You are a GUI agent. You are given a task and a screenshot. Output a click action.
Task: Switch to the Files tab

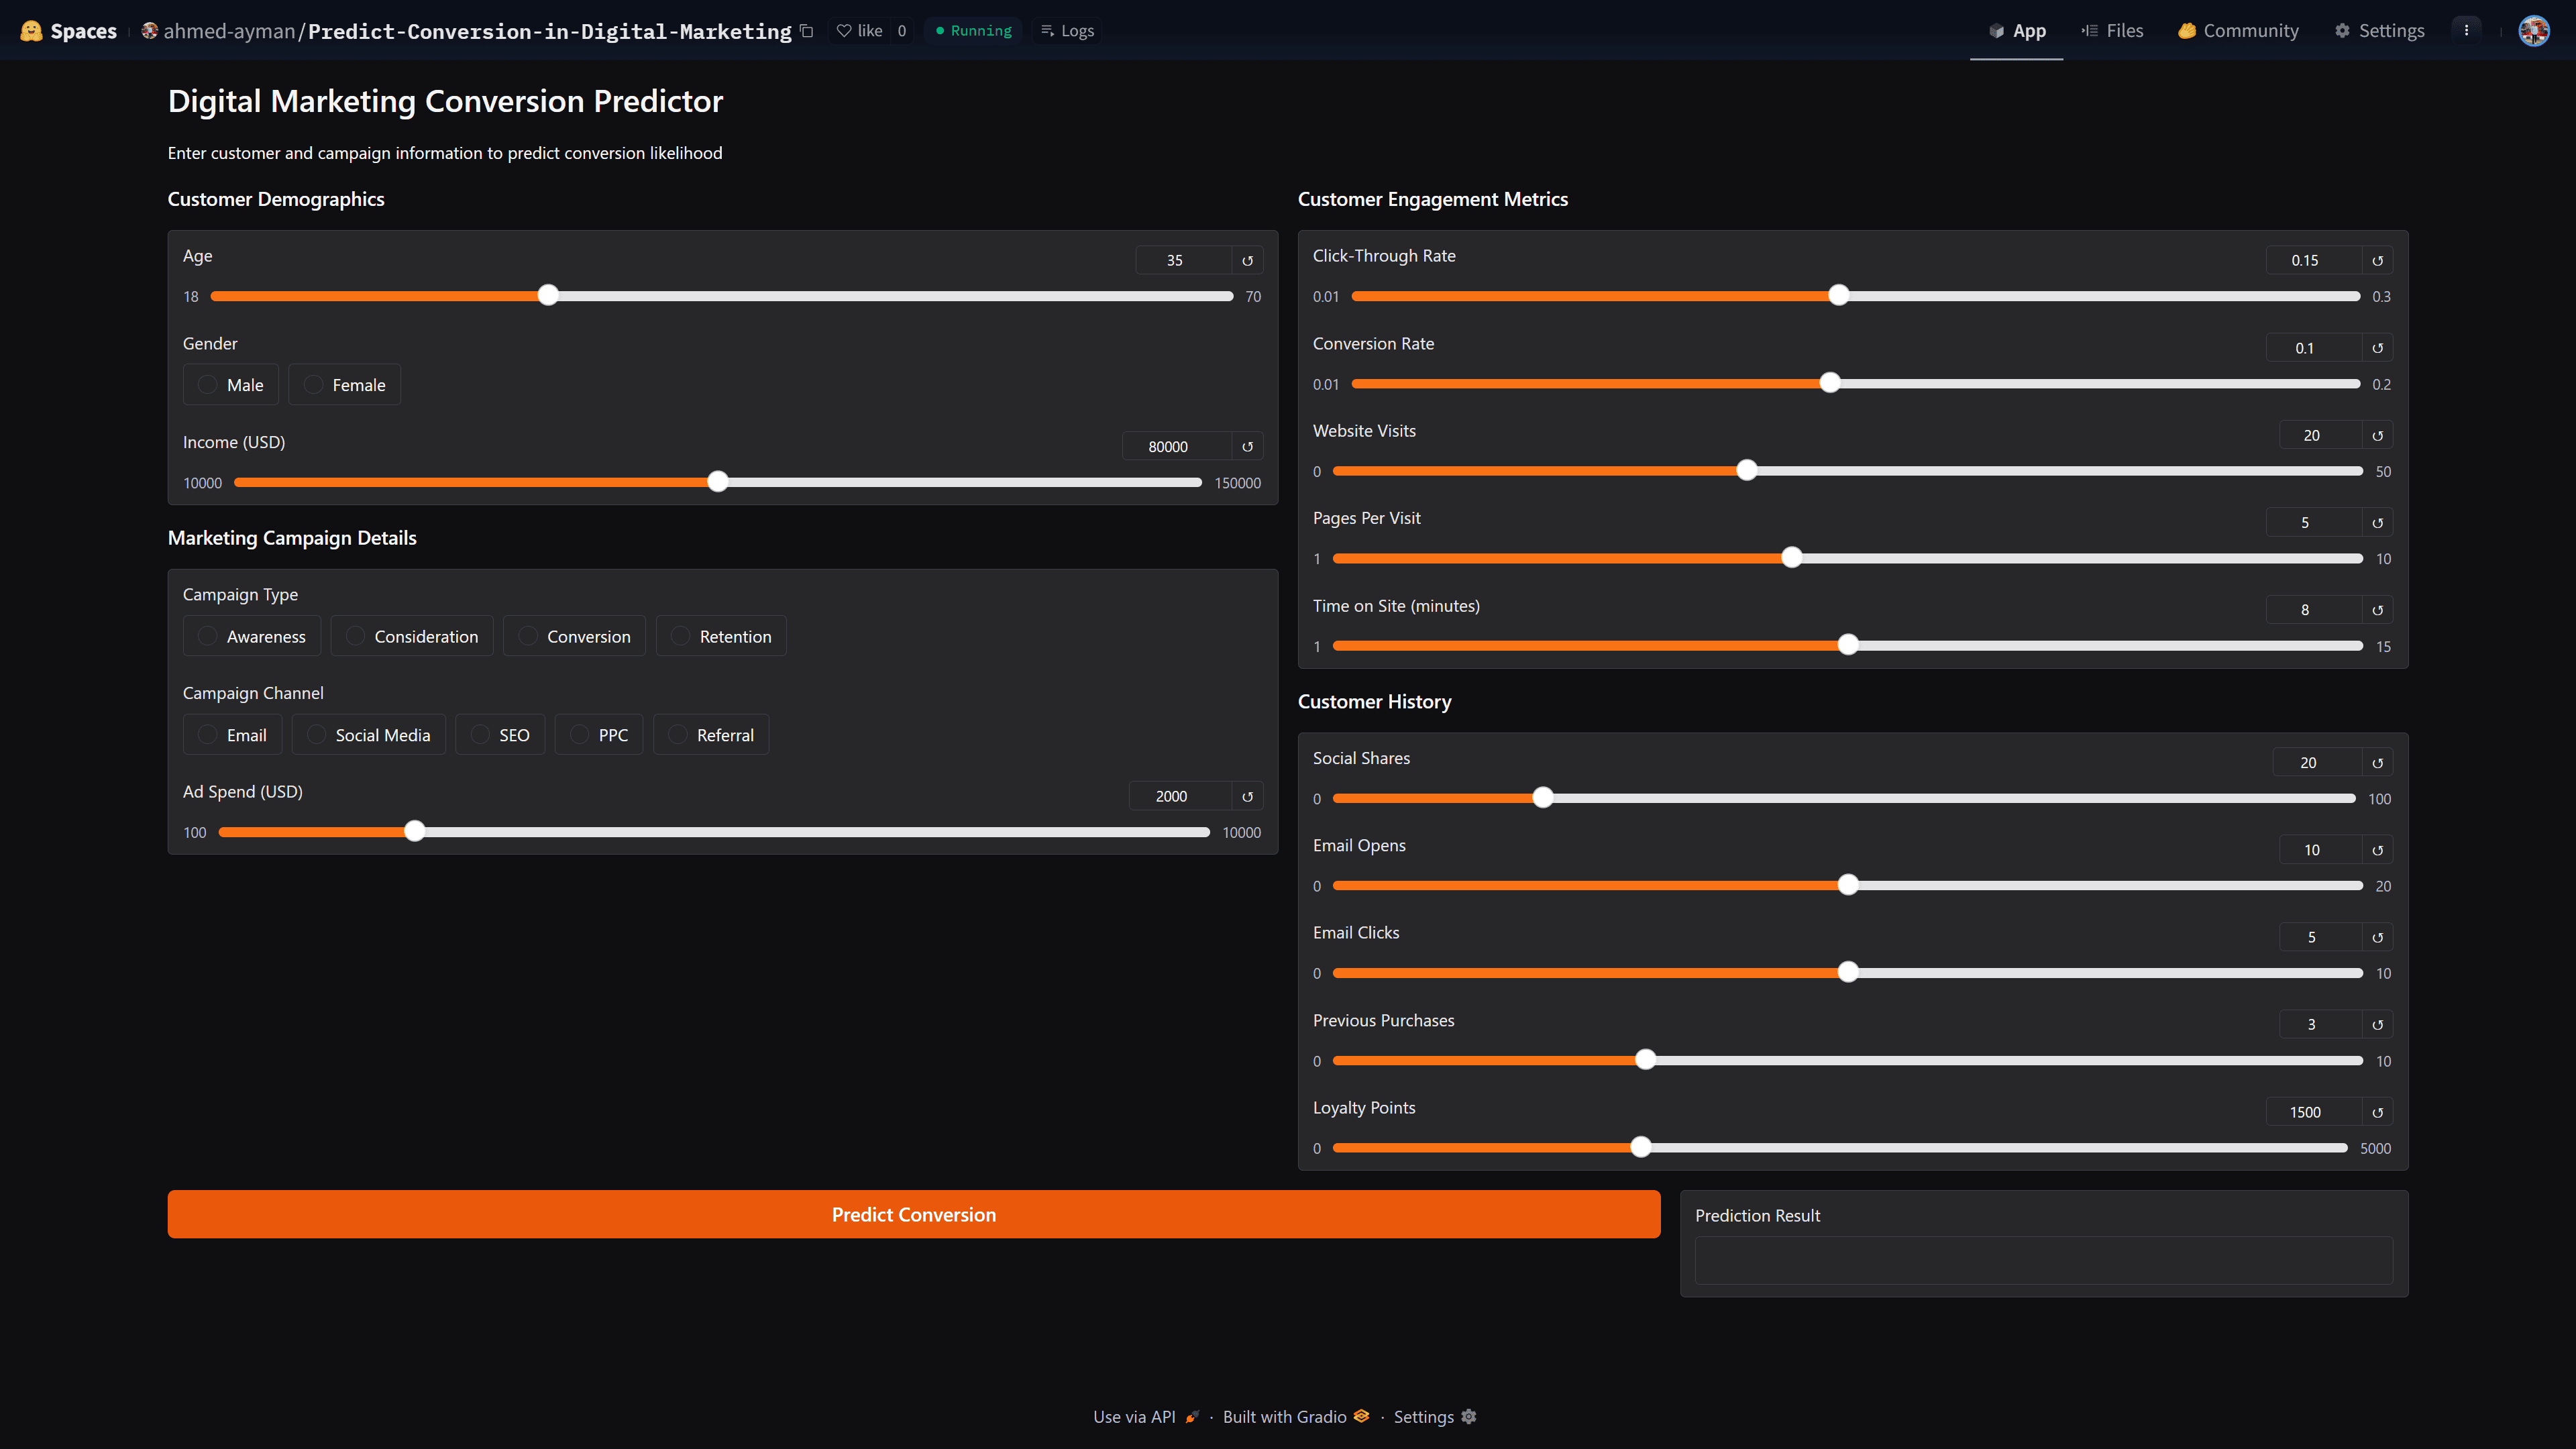pyautogui.click(x=2112, y=31)
